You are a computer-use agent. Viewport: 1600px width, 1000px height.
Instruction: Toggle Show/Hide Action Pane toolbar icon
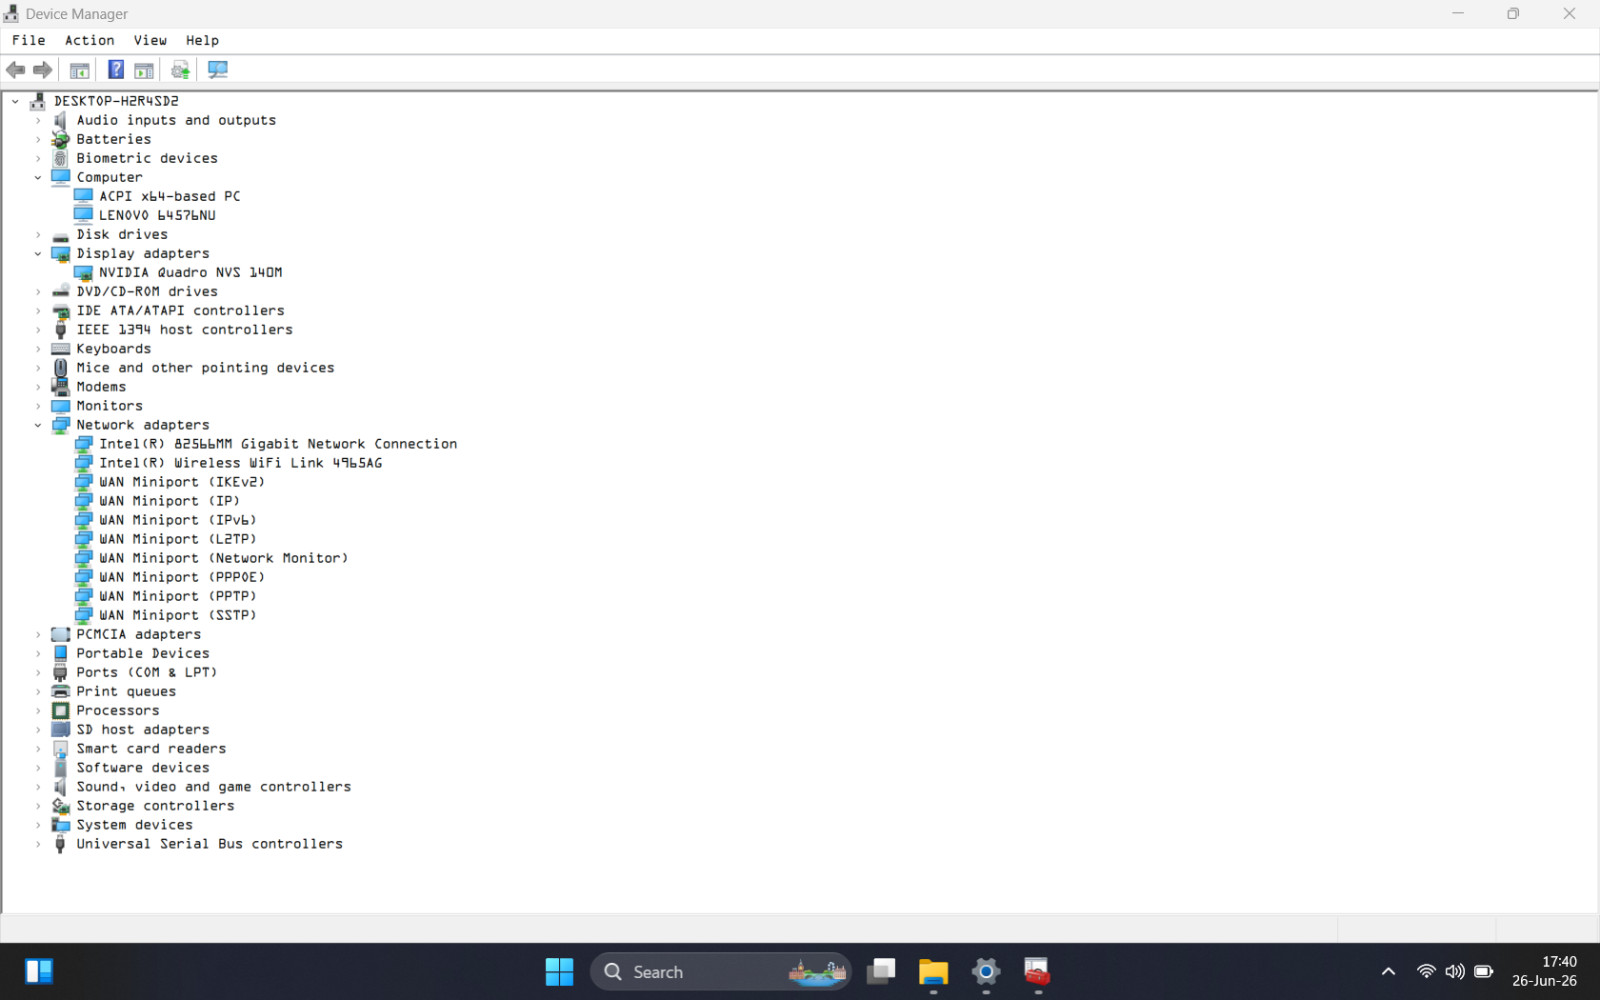(144, 70)
